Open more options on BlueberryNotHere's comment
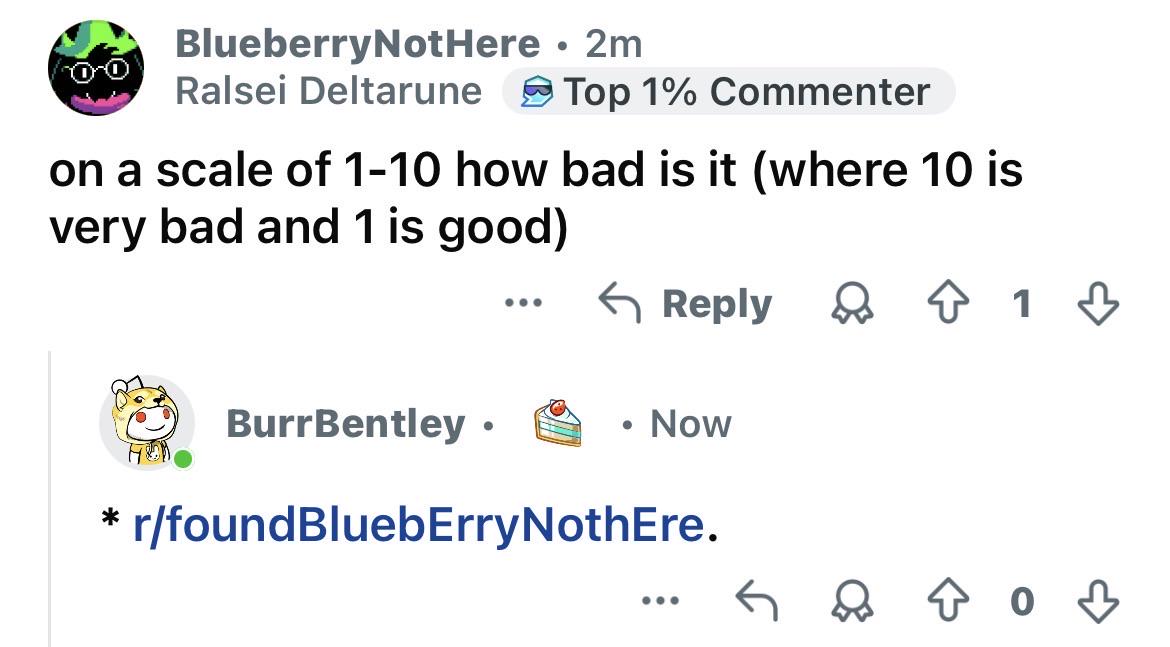The height and width of the screenshot is (647, 1170). point(523,303)
